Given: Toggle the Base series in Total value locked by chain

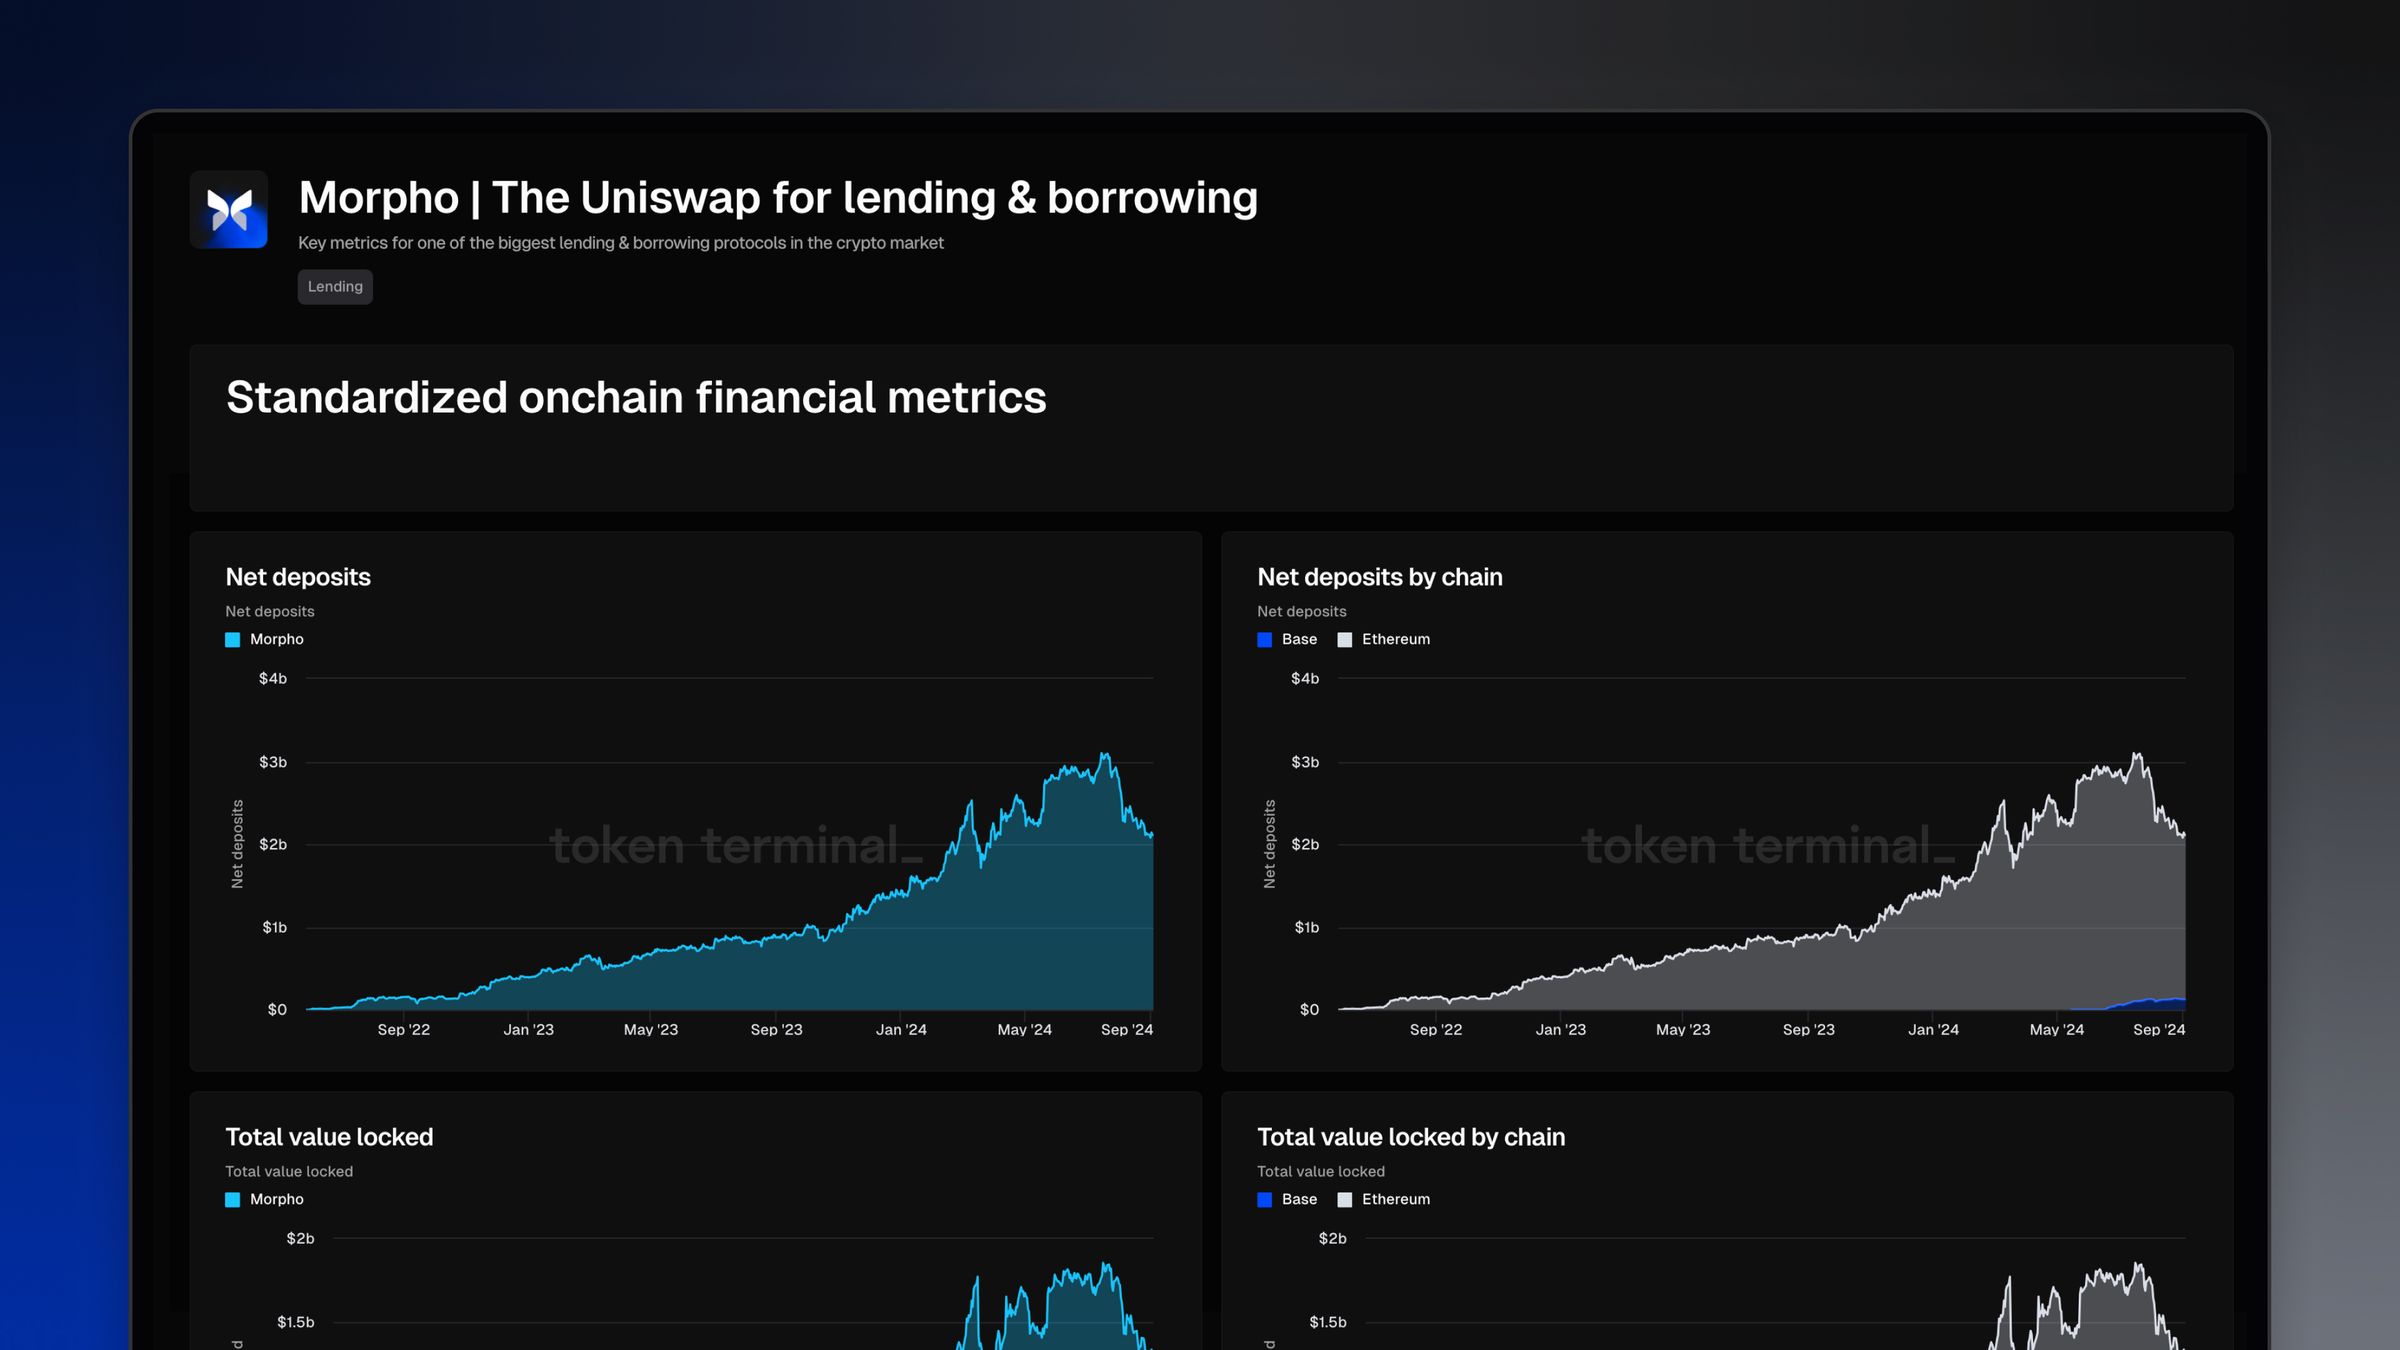Looking at the screenshot, I should (x=1288, y=1198).
